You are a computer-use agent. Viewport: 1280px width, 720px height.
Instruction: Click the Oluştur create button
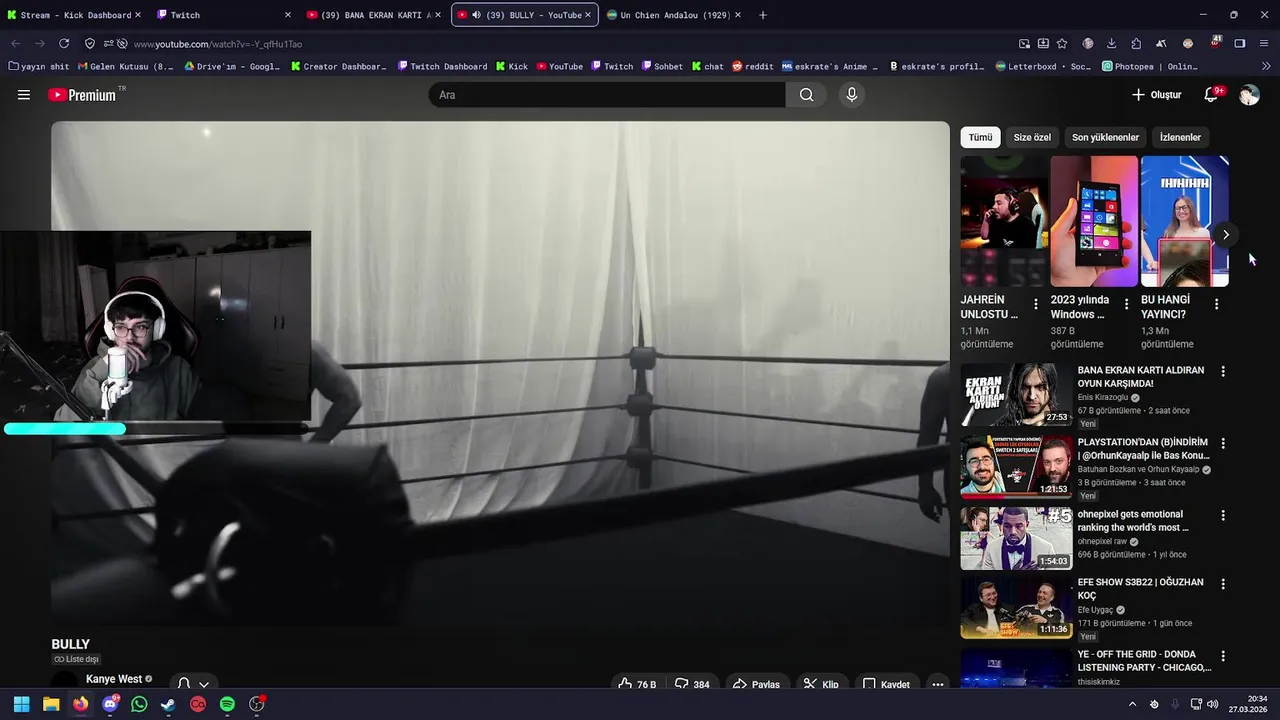(1157, 95)
